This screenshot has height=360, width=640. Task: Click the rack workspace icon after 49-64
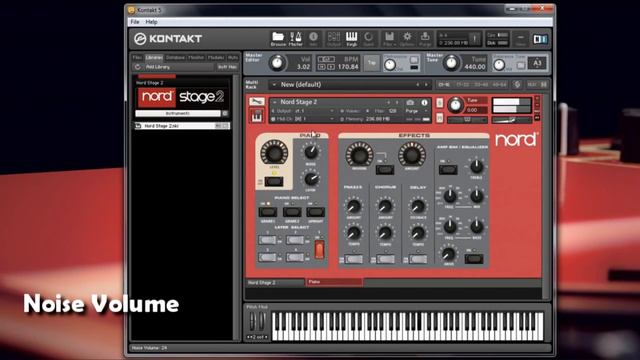[x=517, y=84]
